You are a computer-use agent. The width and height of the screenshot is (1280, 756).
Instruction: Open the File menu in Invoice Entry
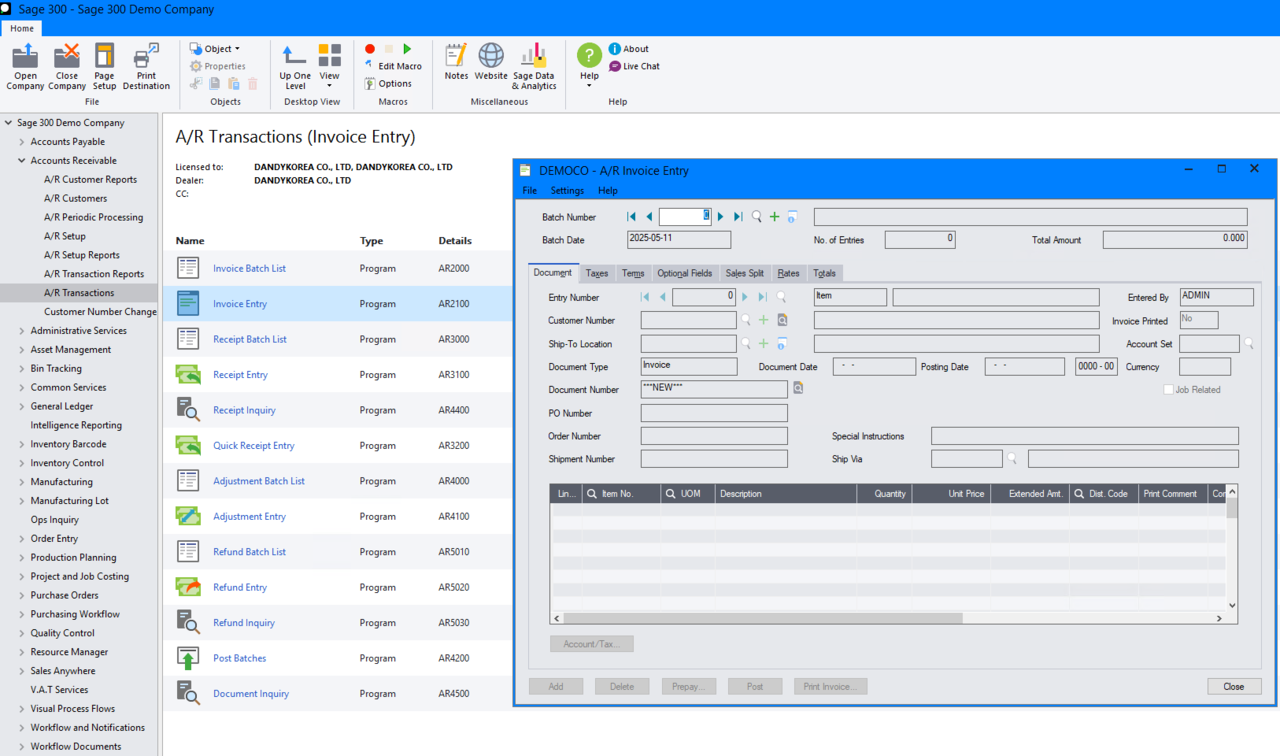pyautogui.click(x=530, y=191)
